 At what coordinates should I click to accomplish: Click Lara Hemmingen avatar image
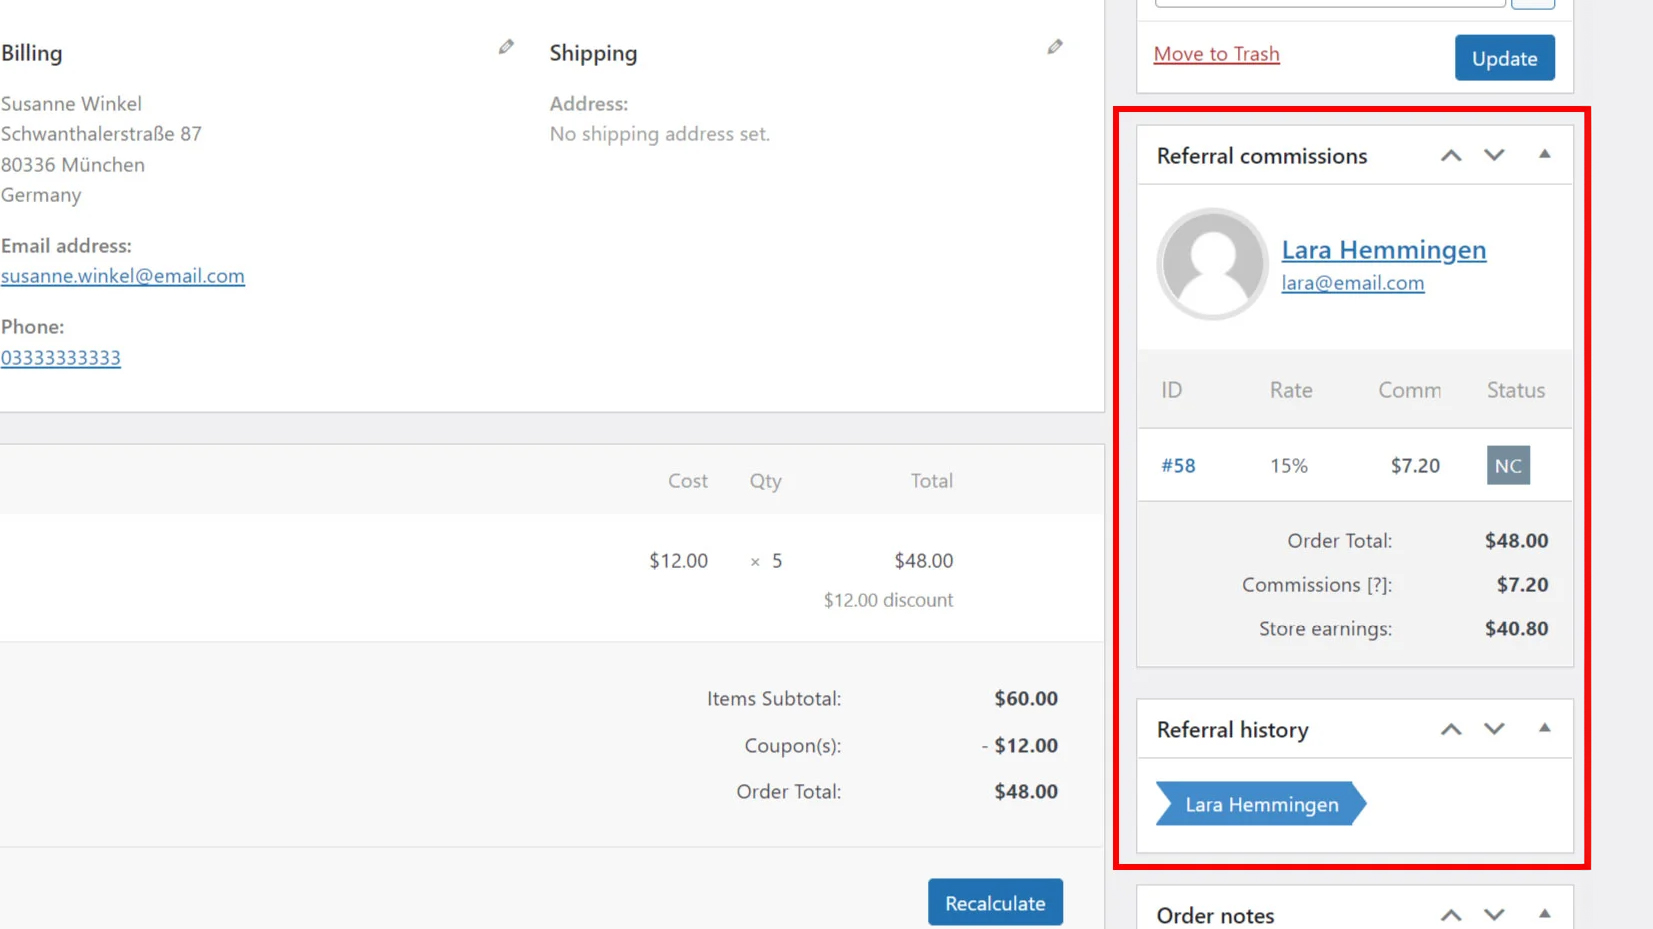click(1212, 264)
